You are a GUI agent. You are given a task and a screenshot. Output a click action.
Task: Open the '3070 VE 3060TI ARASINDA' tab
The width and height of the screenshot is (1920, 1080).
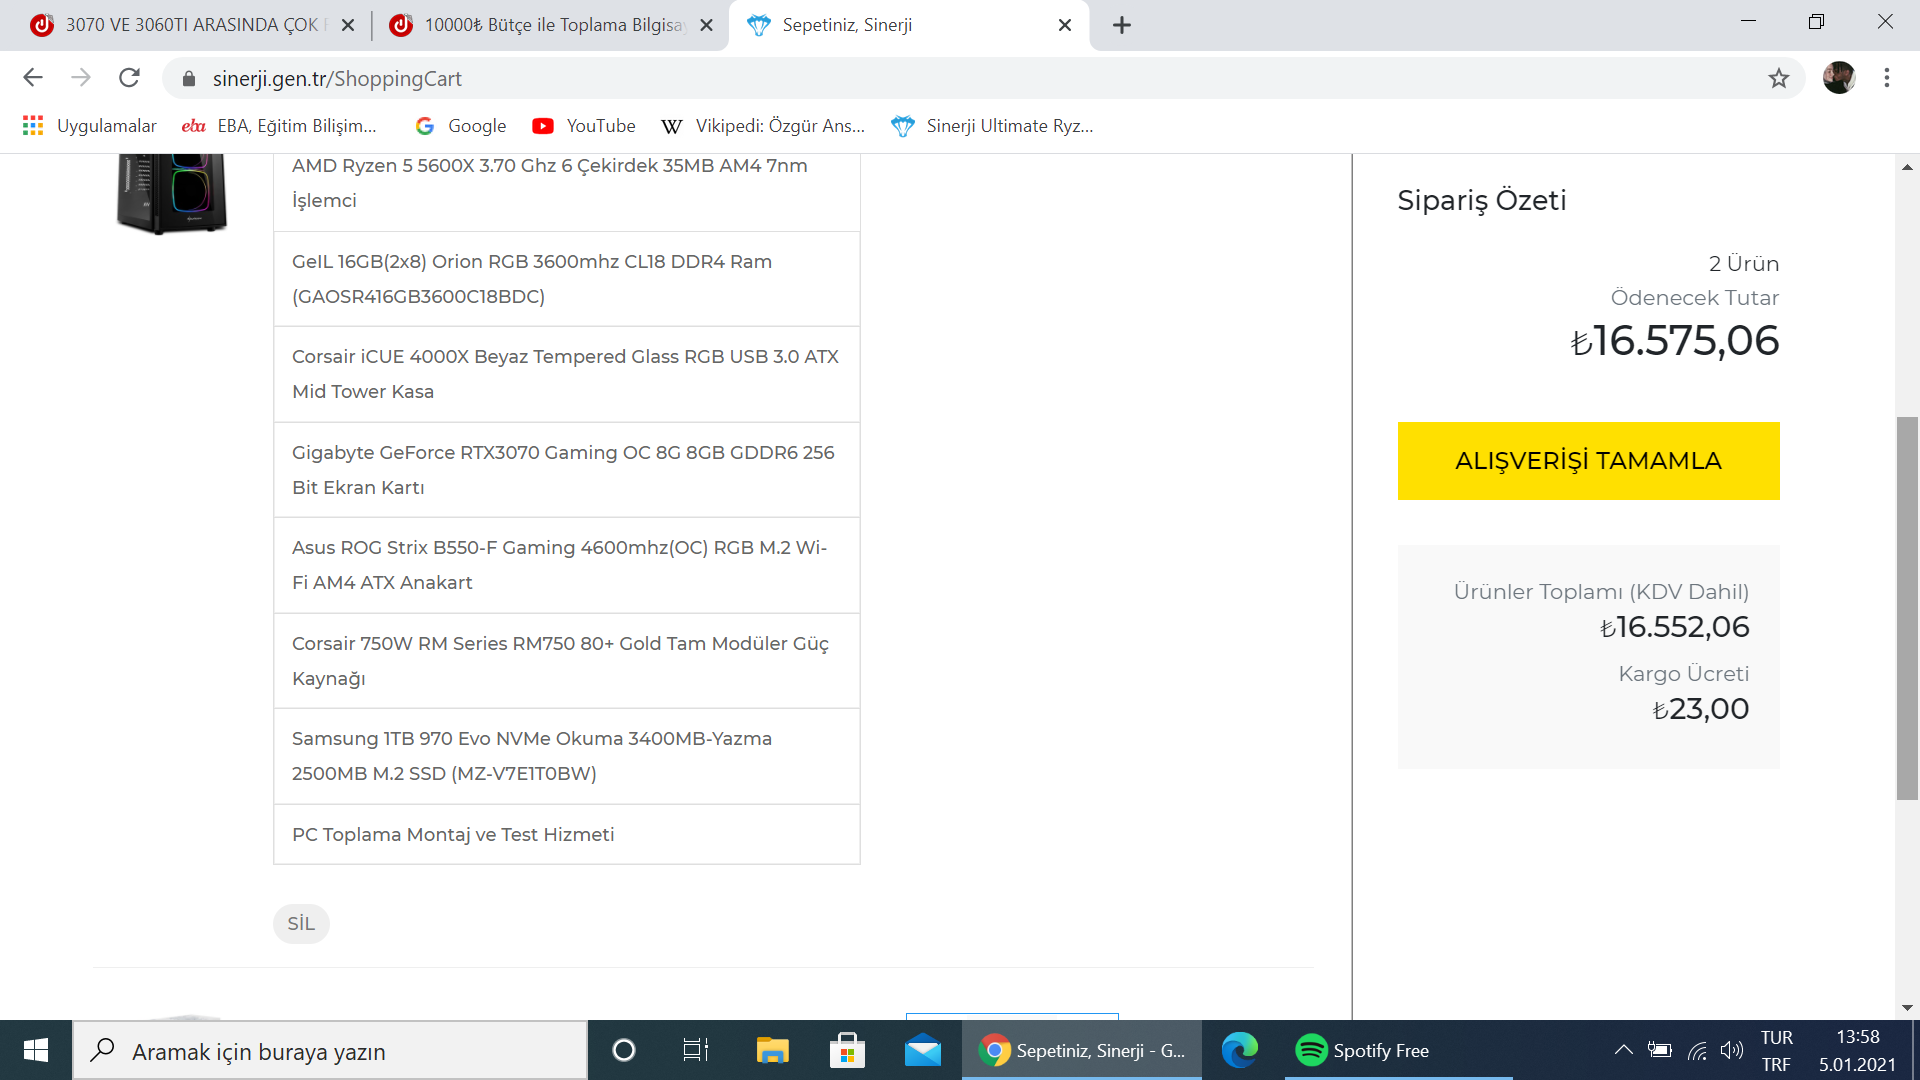[x=191, y=26]
